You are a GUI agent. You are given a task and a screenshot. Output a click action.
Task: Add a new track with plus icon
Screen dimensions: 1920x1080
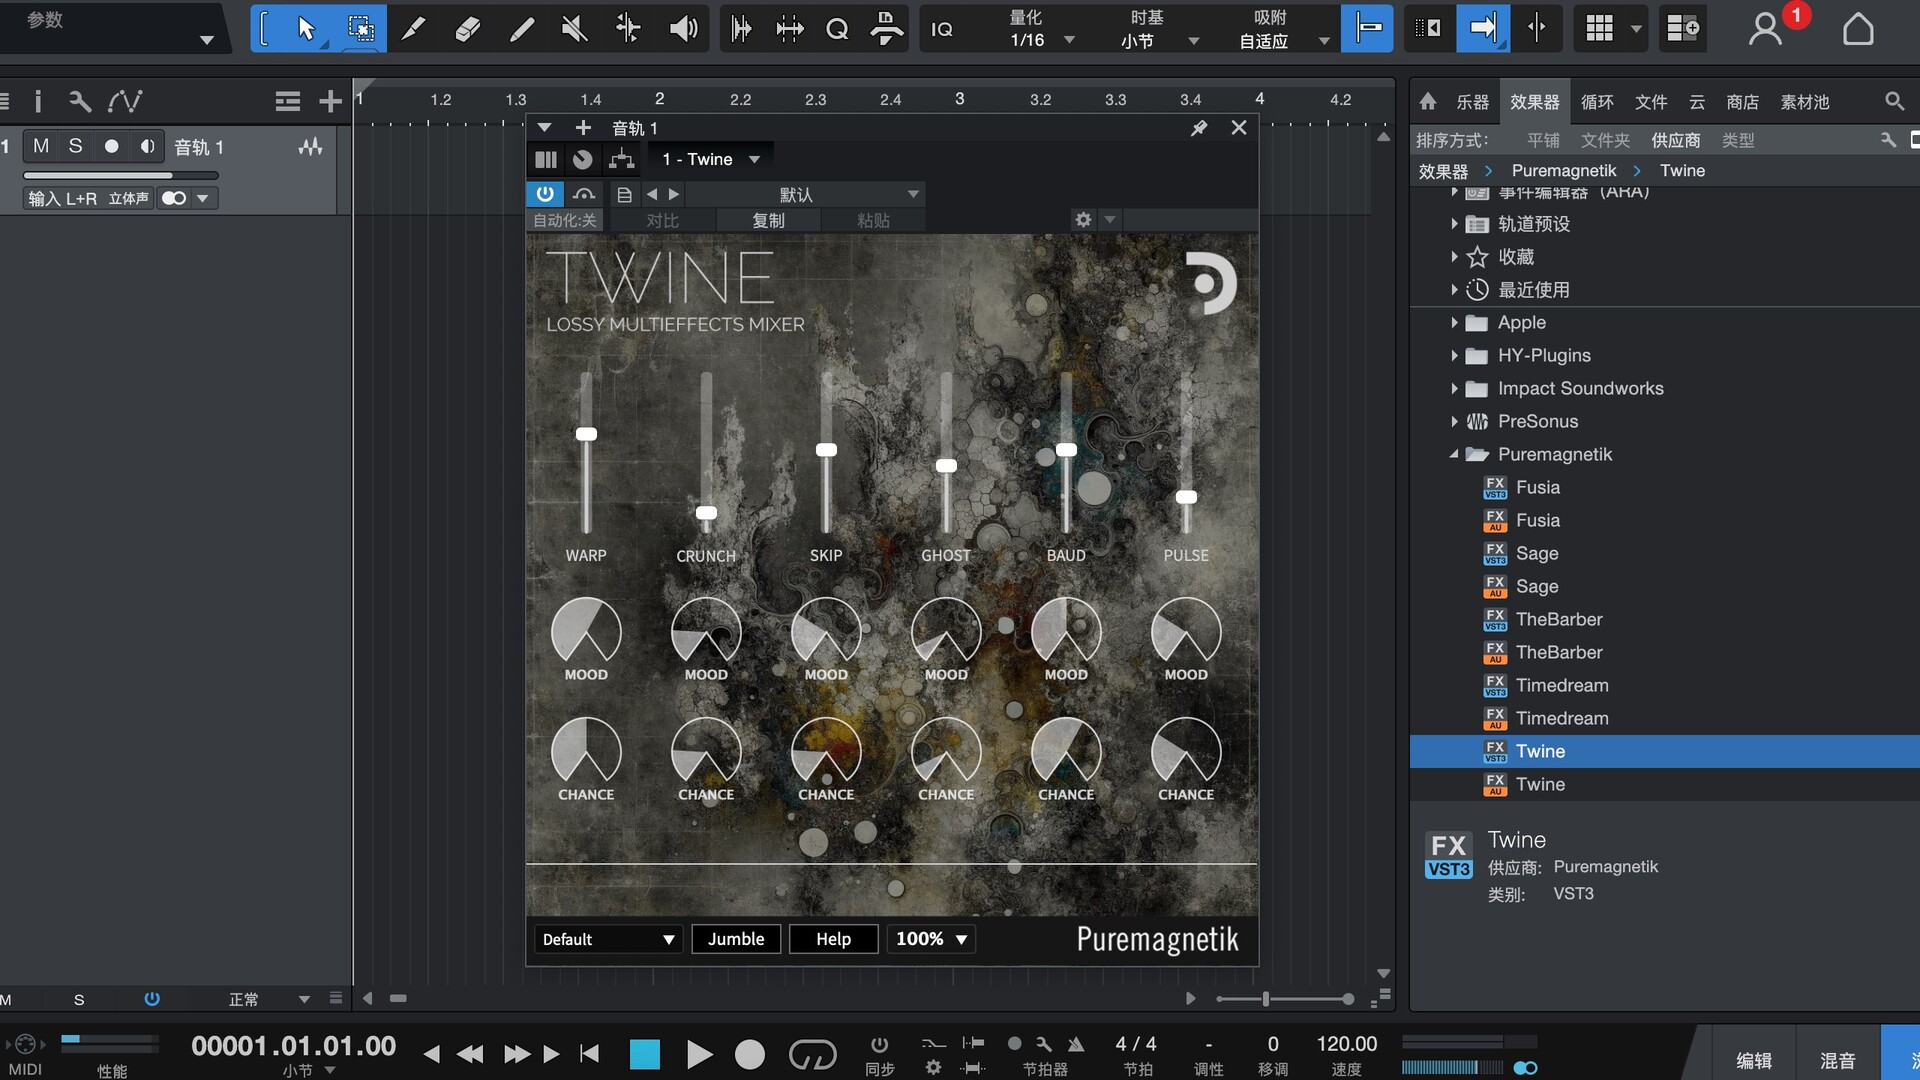click(x=330, y=101)
